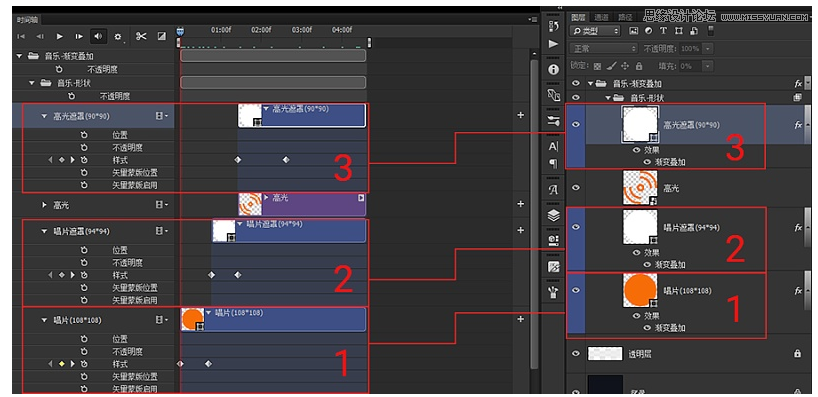Hide the 音乐-渐变叠加 group layer

pyautogui.click(x=576, y=83)
